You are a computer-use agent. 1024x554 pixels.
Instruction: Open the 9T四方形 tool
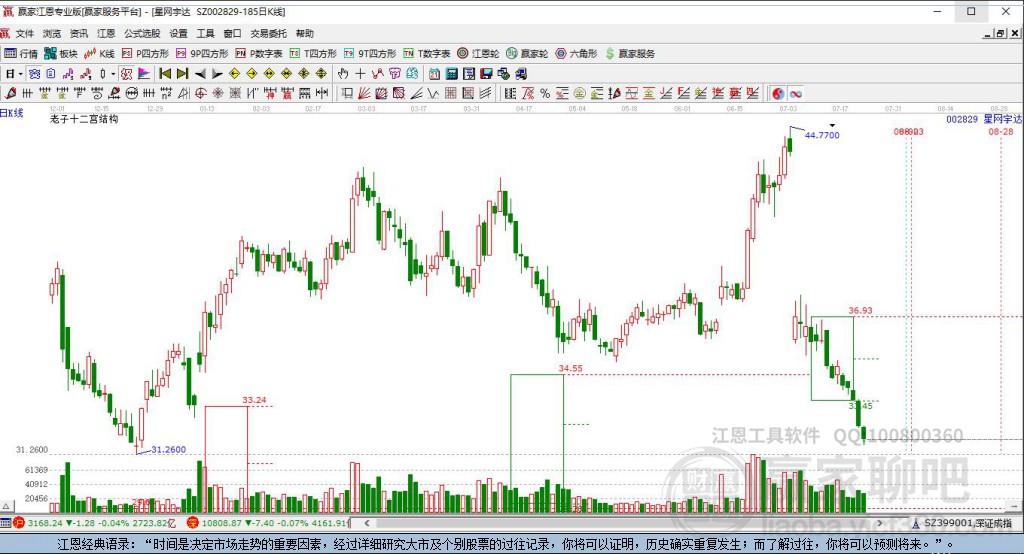[370, 54]
